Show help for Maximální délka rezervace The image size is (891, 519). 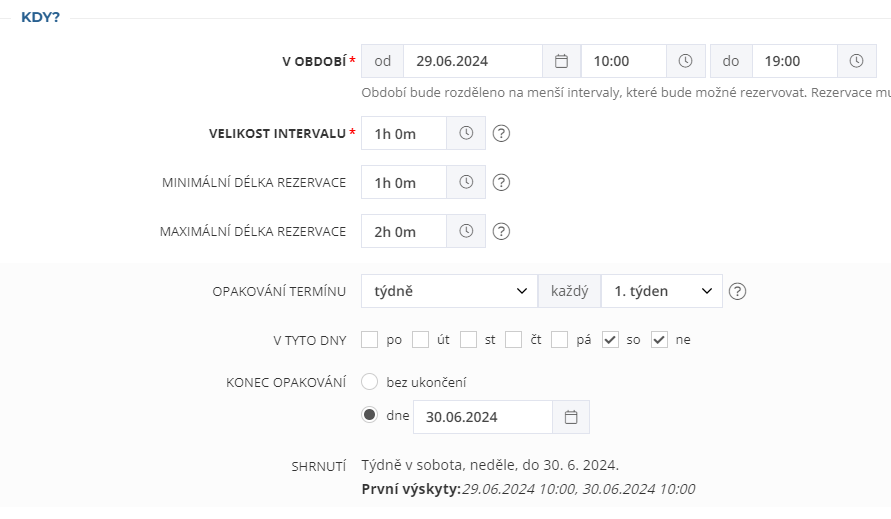click(x=502, y=231)
